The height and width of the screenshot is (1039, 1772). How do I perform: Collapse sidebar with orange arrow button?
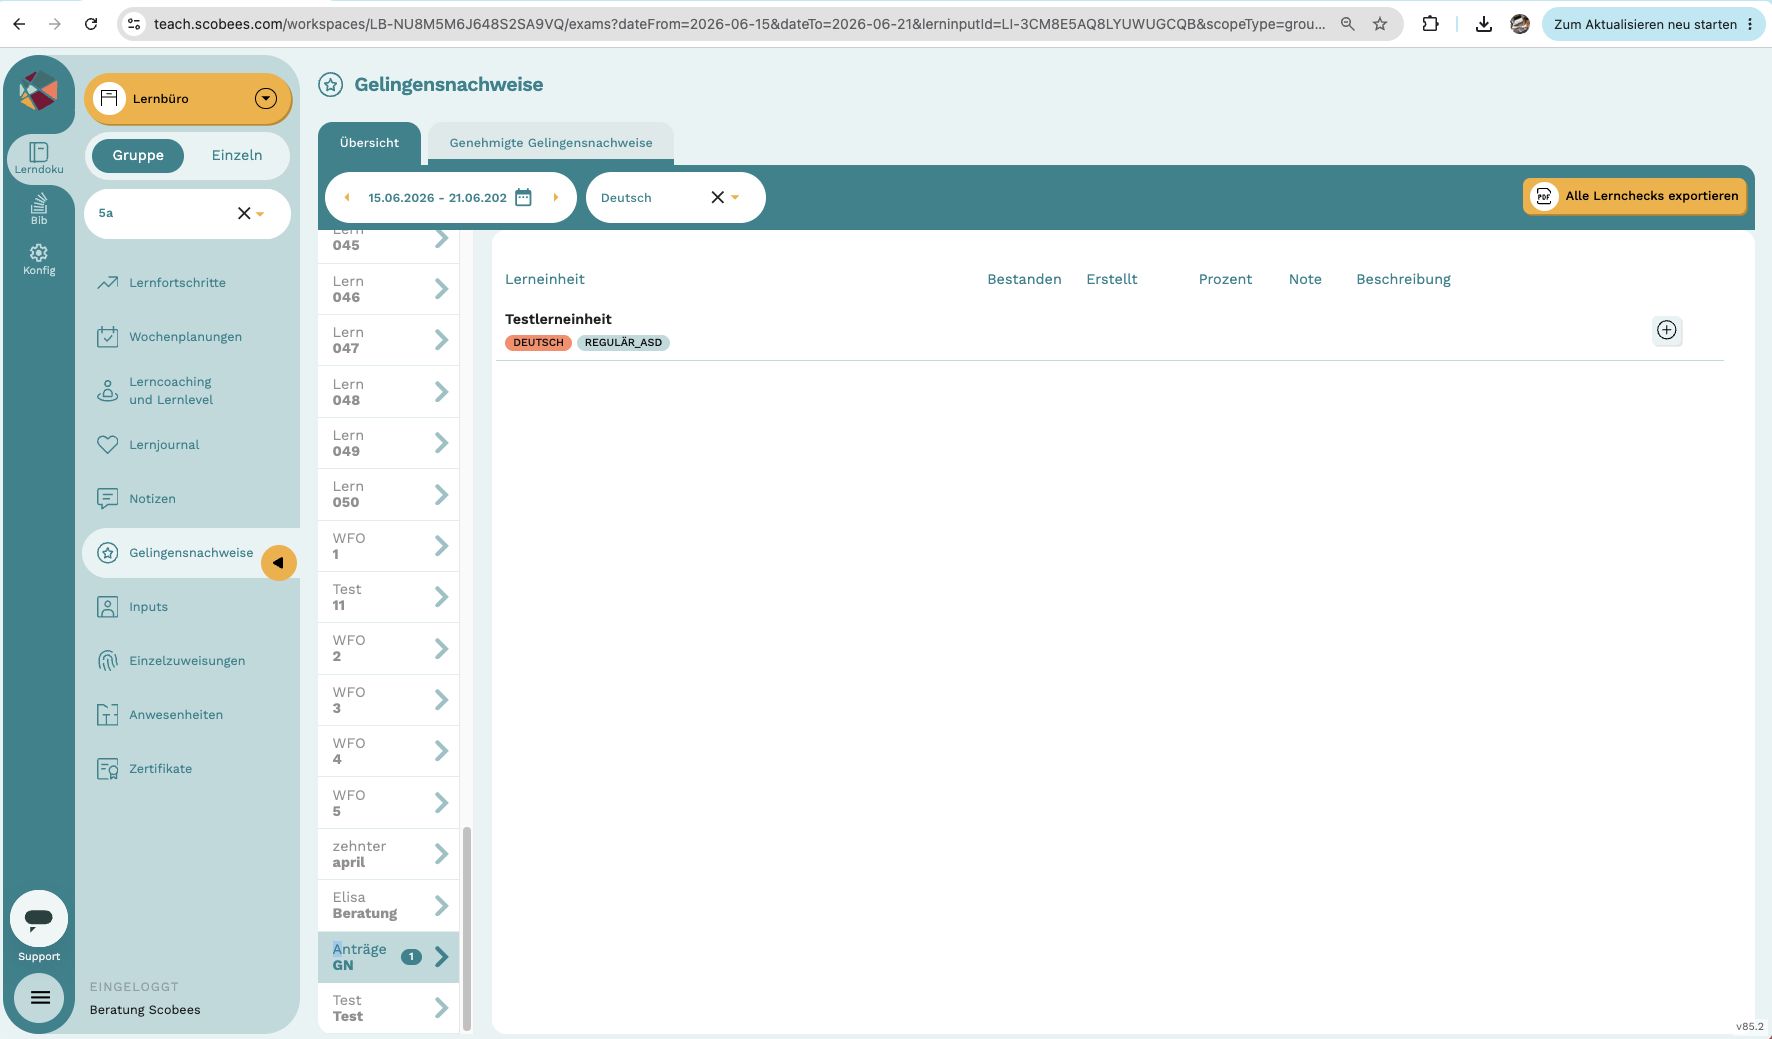[279, 563]
